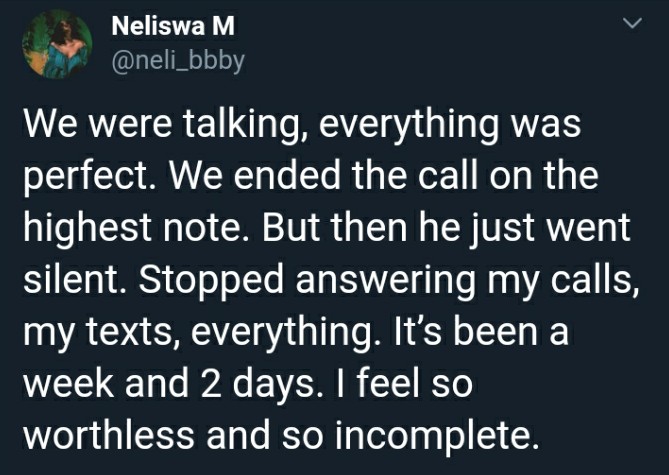Click the letter M in the display name
This screenshot has width=669, height=475.
[x=223, y=26]
